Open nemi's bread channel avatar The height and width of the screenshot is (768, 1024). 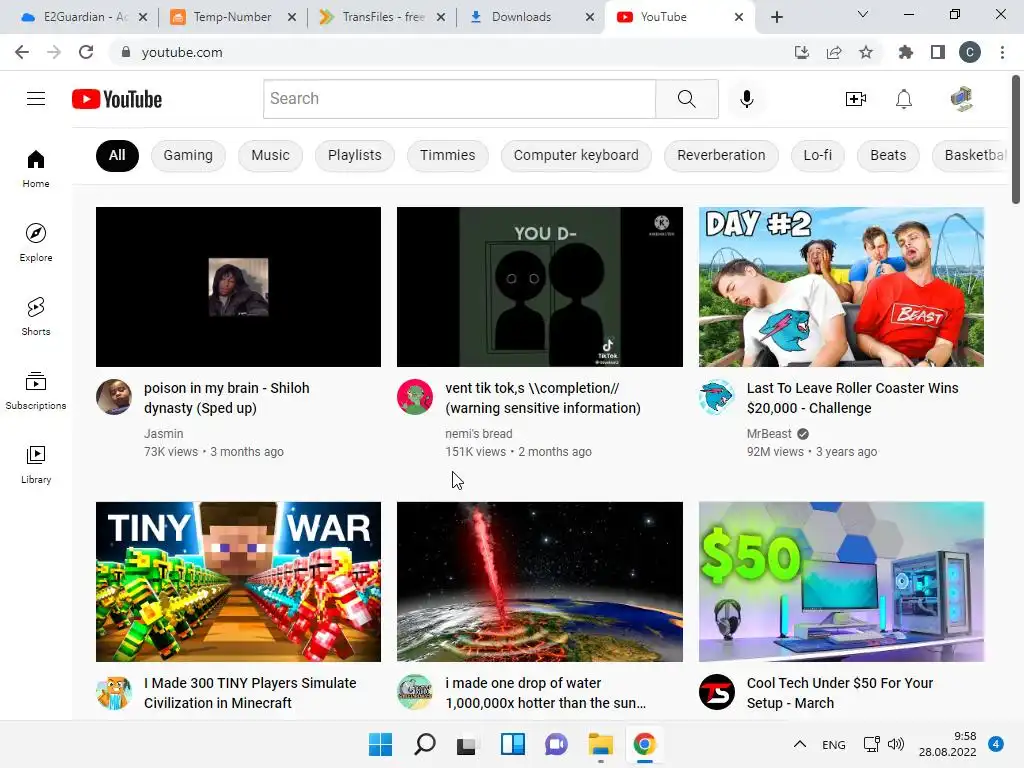tap(415, 397)
